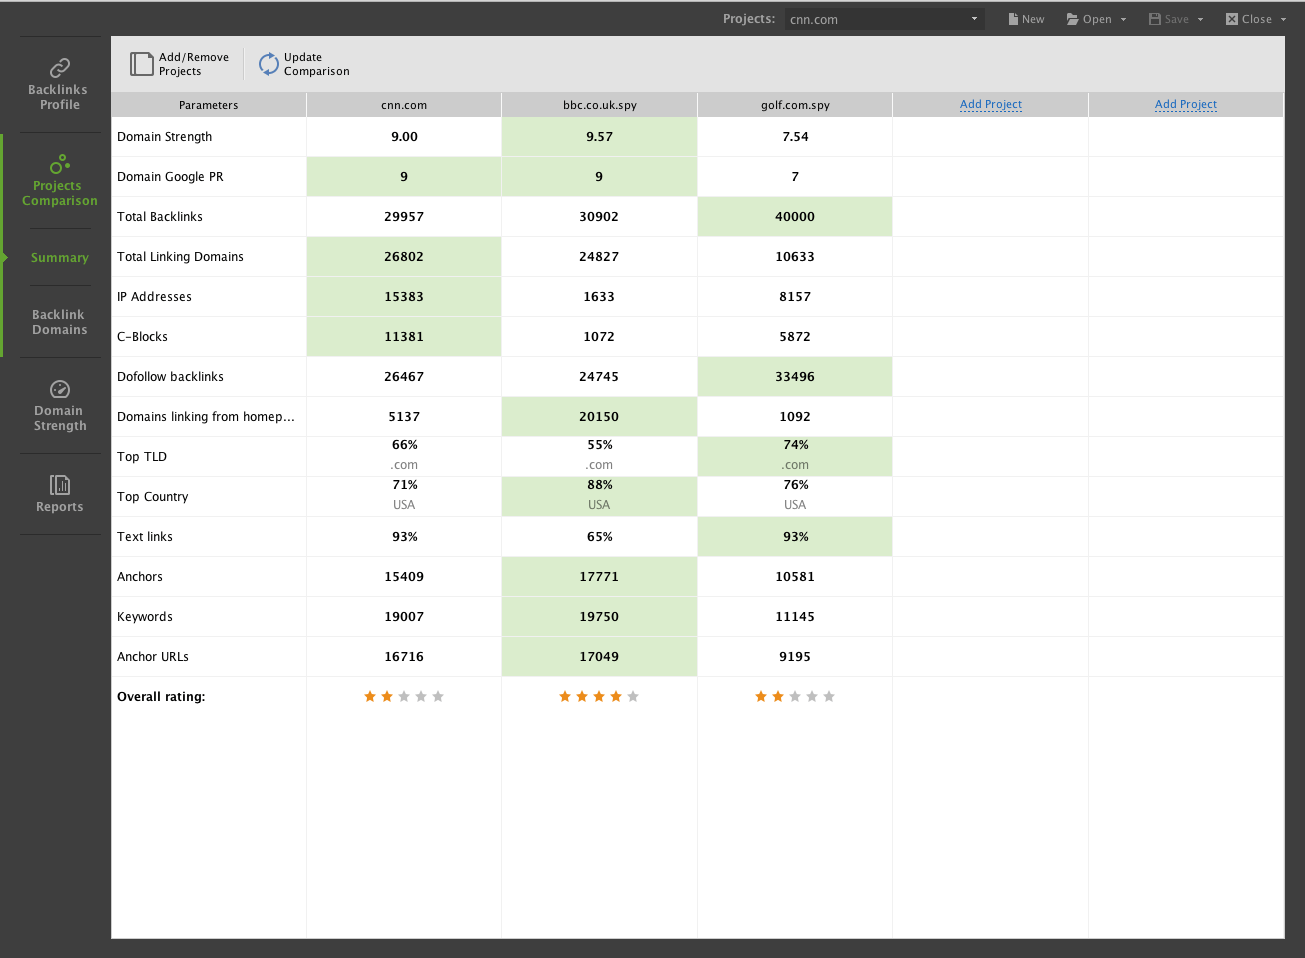Select the C-Blocks row label
1305x958 pixels.
[x=142, y=337]
